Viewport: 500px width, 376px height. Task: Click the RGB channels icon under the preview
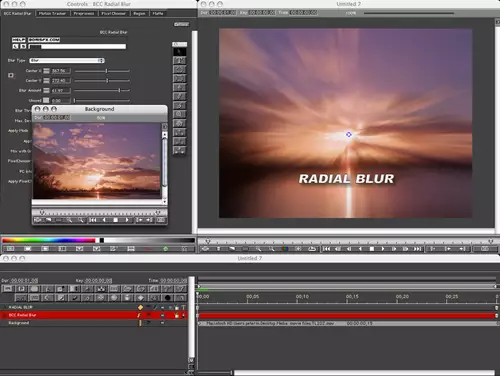pyautogui.click(x=285, y=249)
